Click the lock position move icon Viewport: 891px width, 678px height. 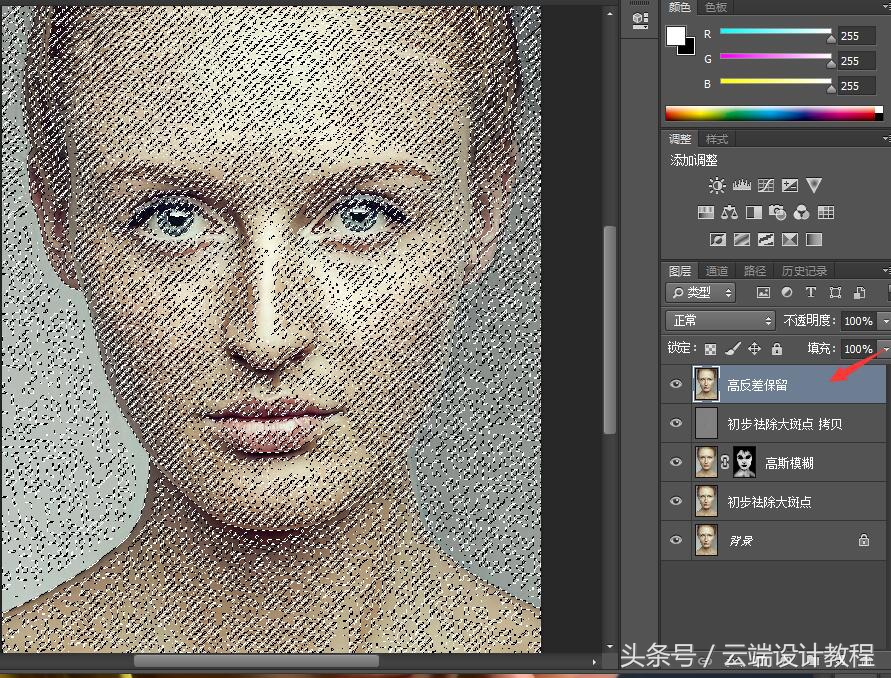tap(754, 349)
